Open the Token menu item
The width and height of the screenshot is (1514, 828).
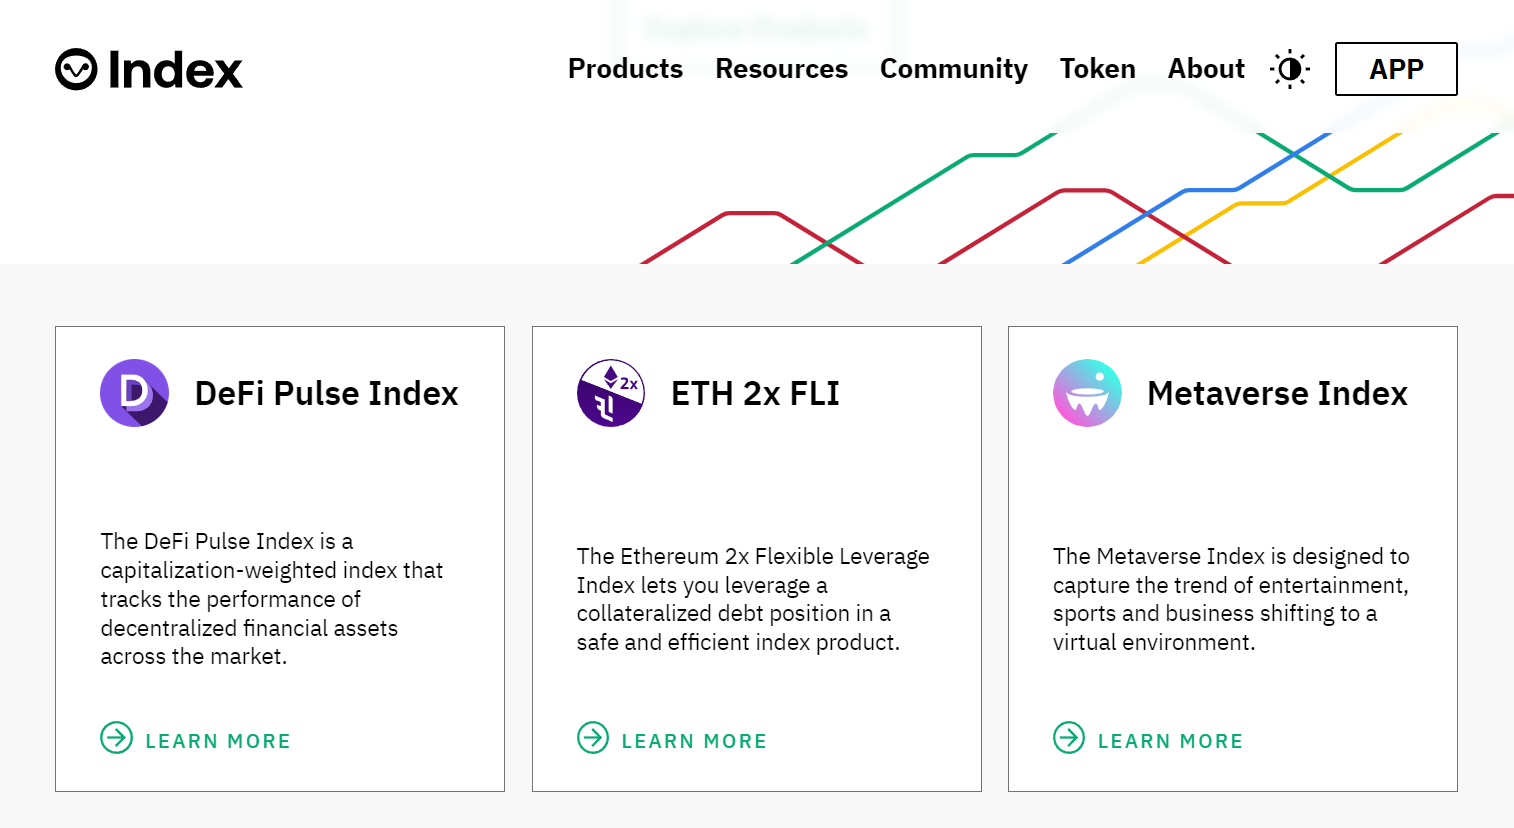tap(1097, 68)
